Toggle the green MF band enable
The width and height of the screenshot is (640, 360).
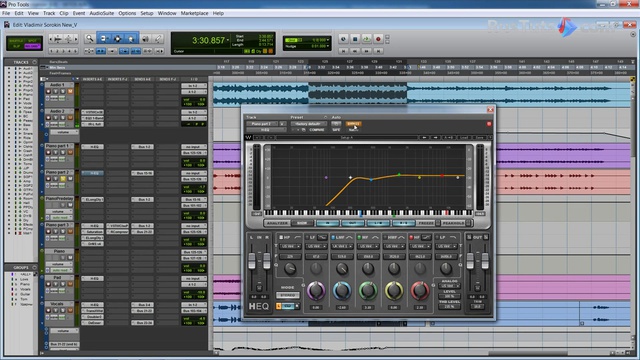tap(359, 237)
